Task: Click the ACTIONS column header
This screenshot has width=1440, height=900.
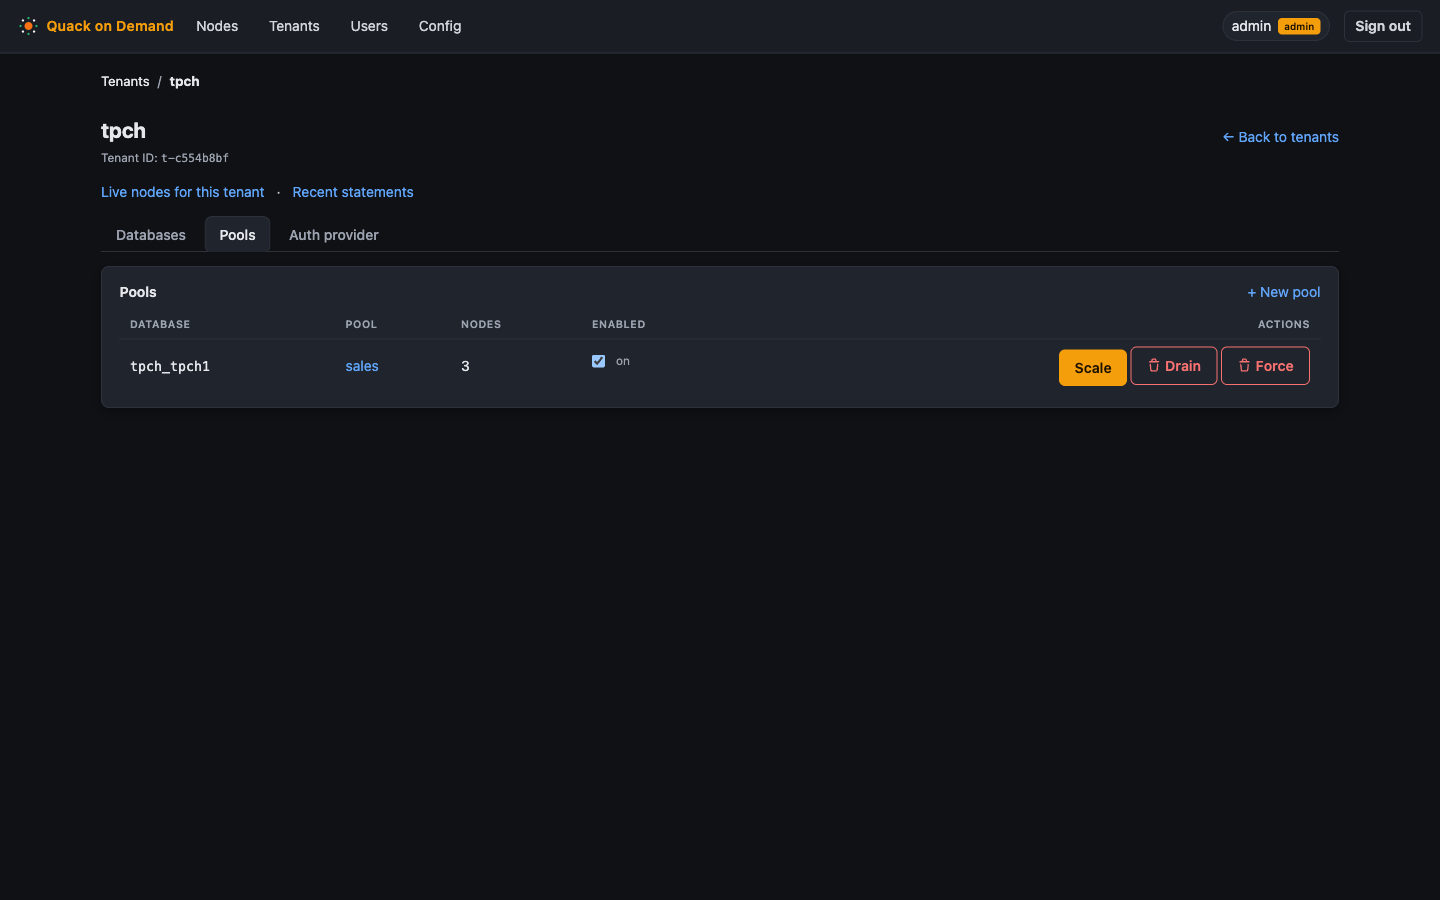Action: 1283,324
